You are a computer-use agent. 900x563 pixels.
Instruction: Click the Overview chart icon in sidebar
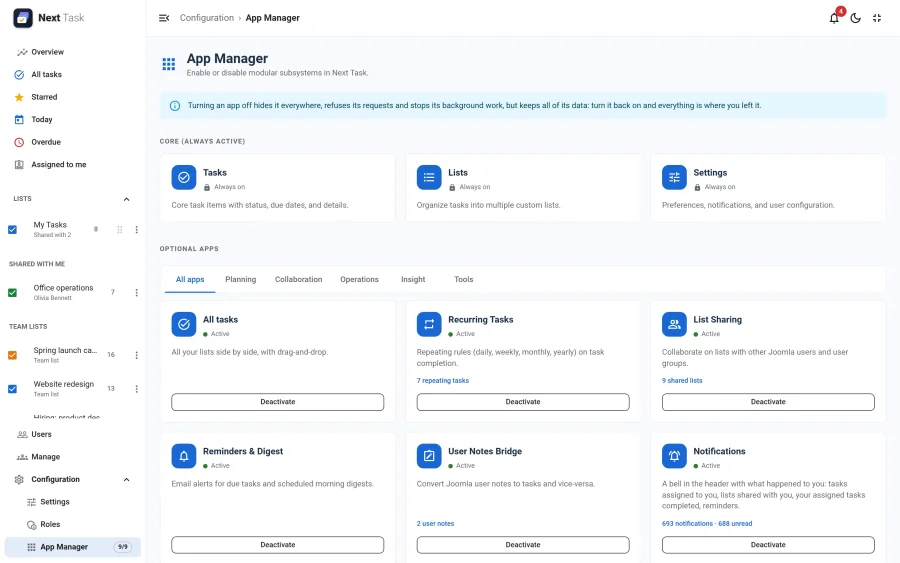pos(22,52)
